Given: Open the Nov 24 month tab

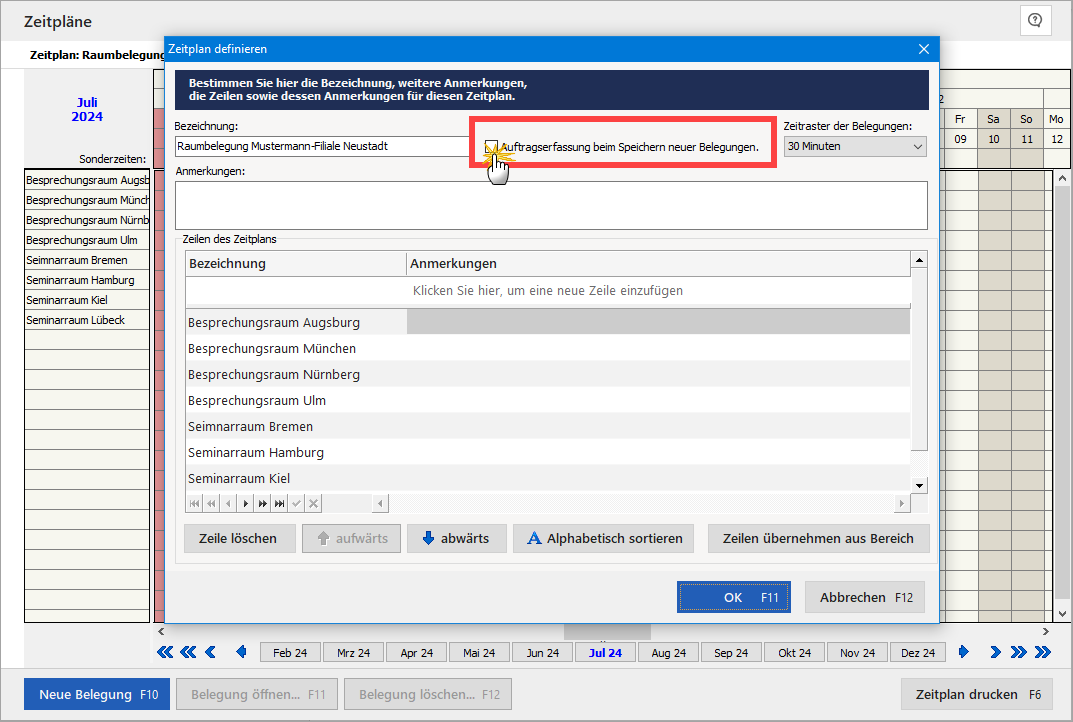Looking at the screenshot, I should (857, 653).
